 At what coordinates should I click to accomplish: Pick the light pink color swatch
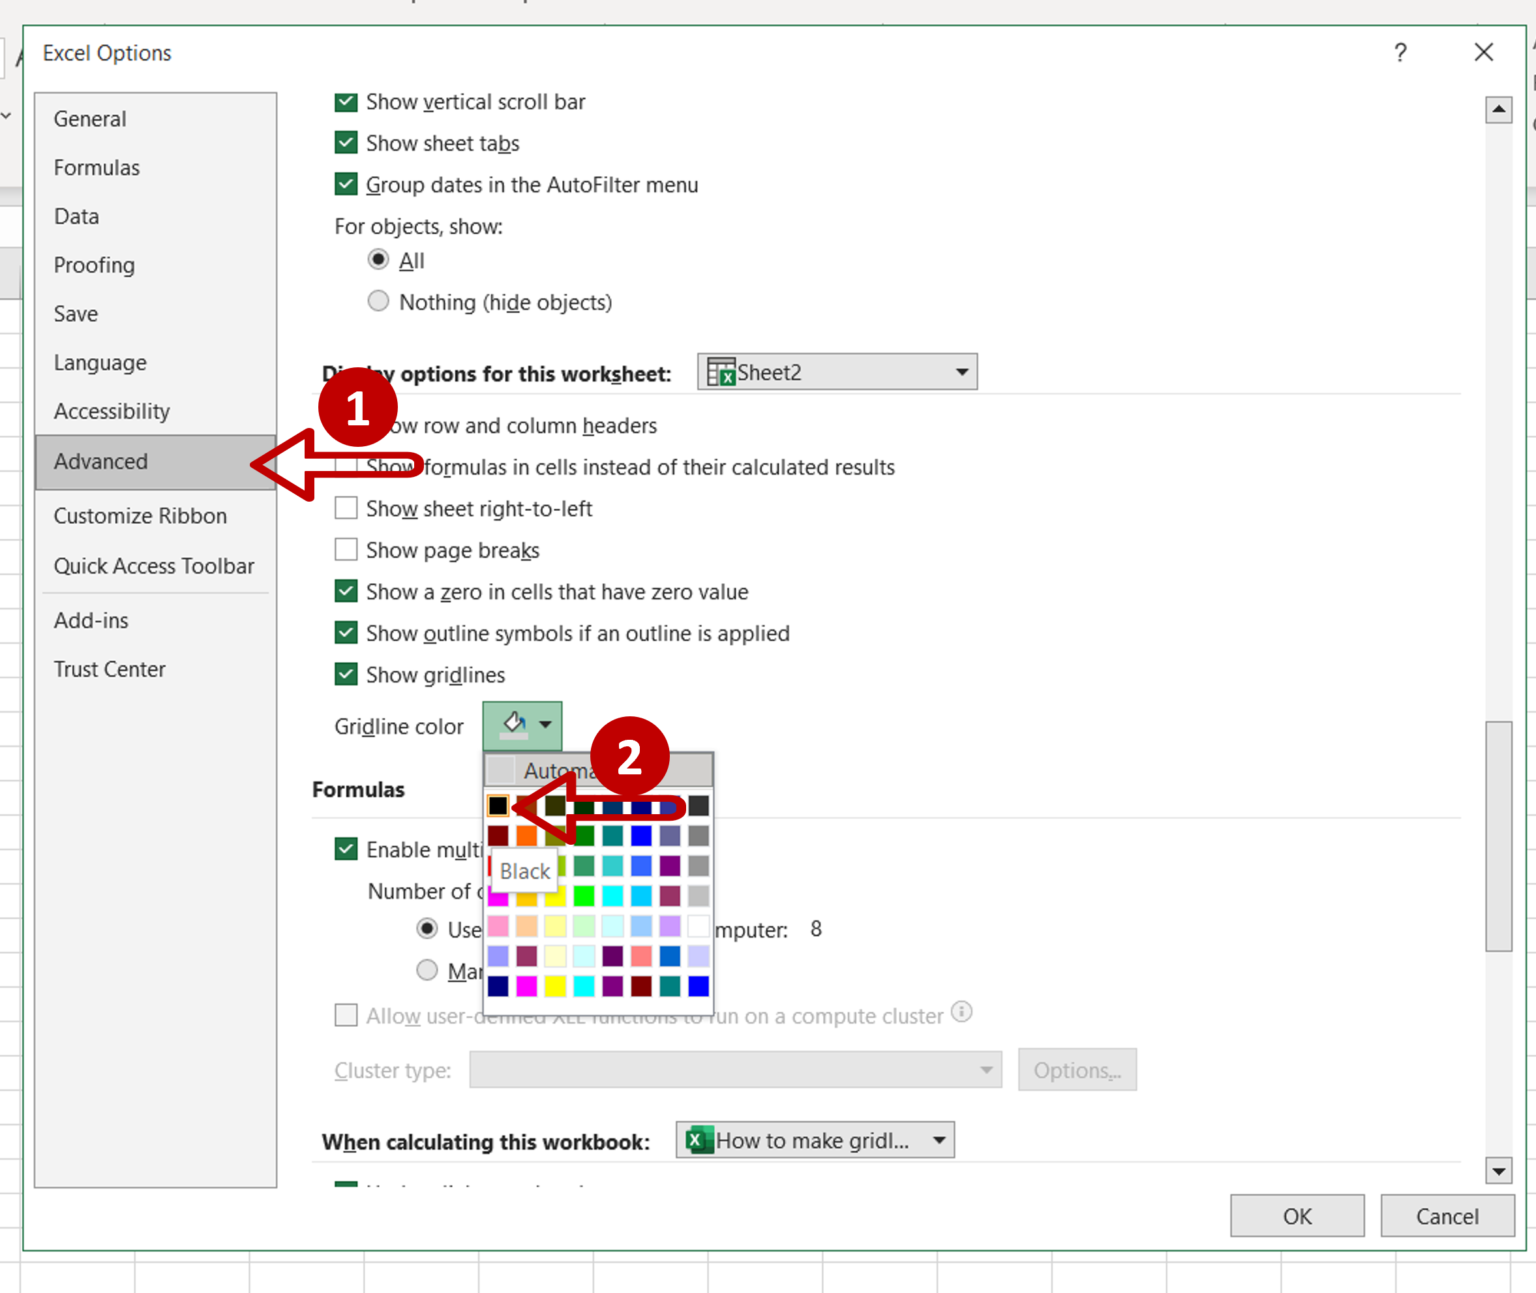498,925
